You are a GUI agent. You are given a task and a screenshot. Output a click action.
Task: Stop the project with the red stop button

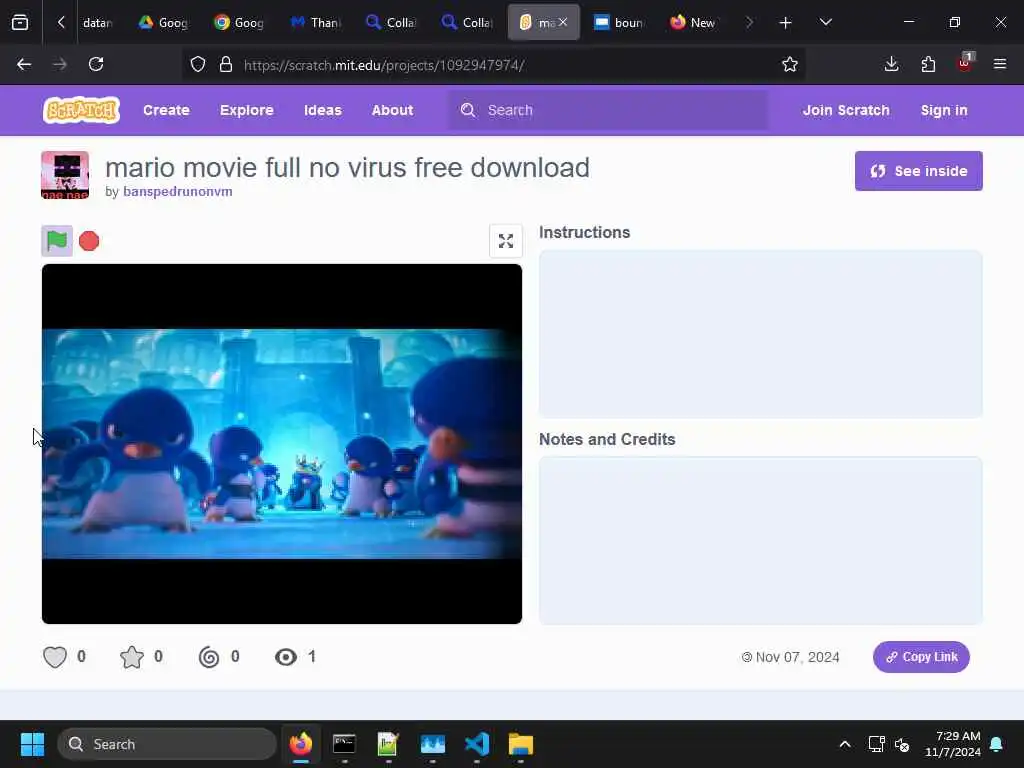pyautogui.click(x=89, y=241)
